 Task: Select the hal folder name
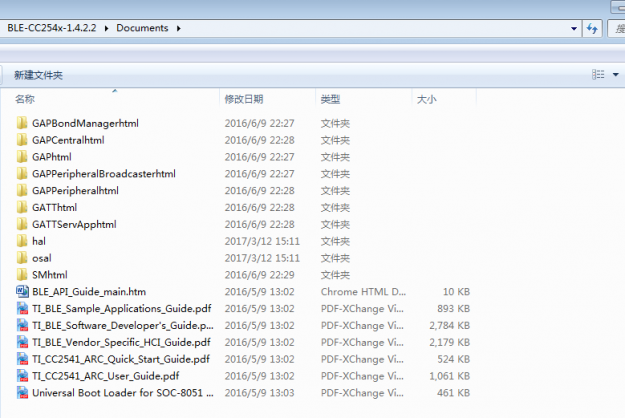[39, 241]
